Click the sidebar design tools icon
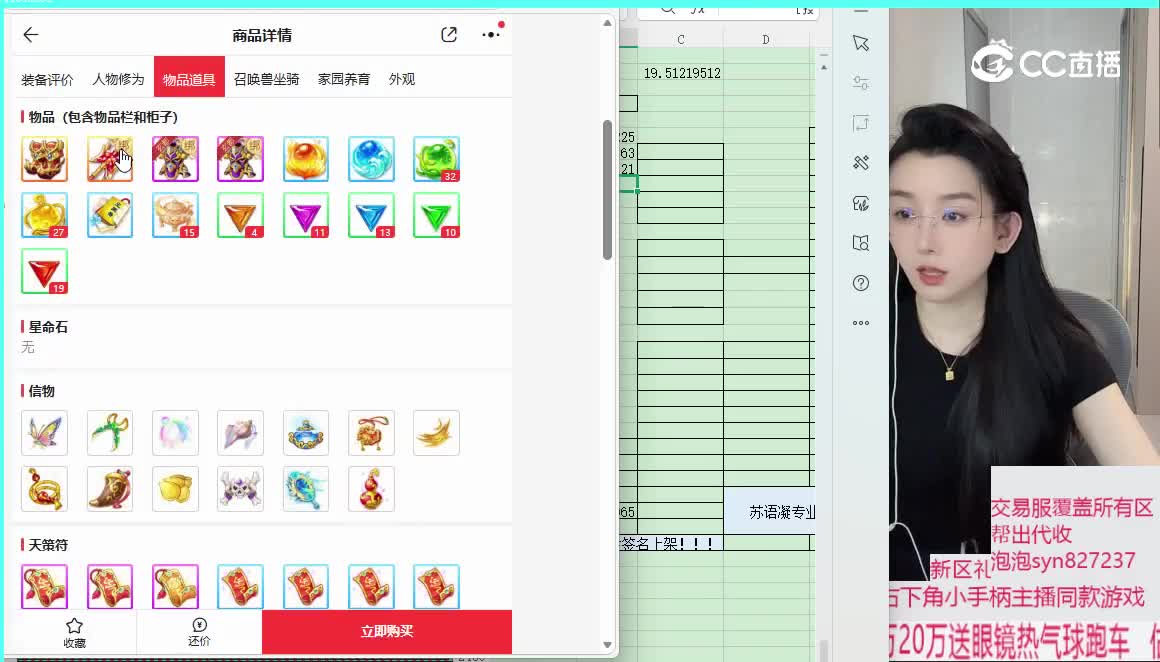Image resolution: width=1160 pixels, height=662 pixels. (x=860, y=163)
